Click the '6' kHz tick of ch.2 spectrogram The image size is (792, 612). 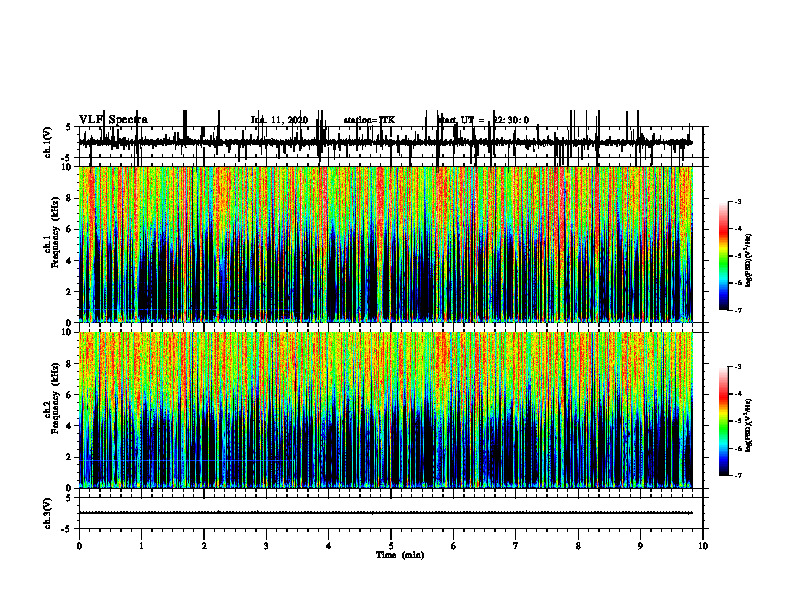69,395
